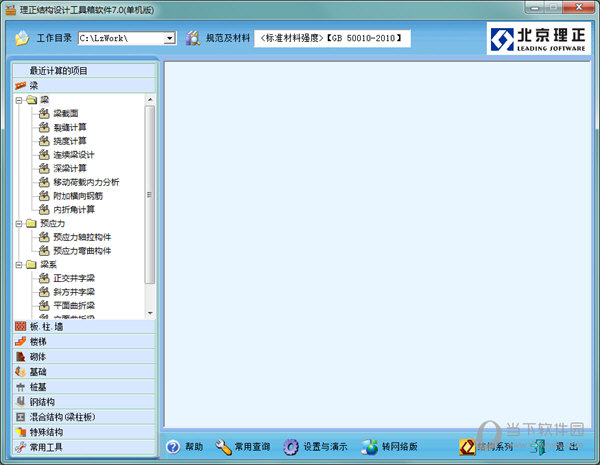The width and height of the screenshot is (600, 465).
Task: Click the 设置与演示 gear icon
Action: click(x=291, y=447)
